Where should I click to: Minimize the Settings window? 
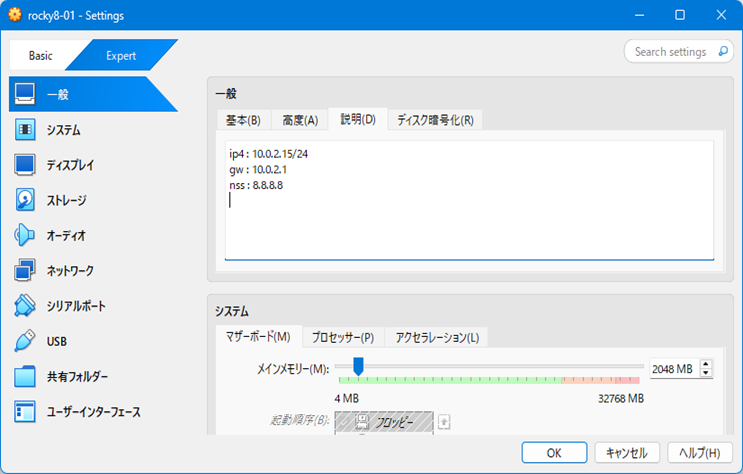click(640, 15)
